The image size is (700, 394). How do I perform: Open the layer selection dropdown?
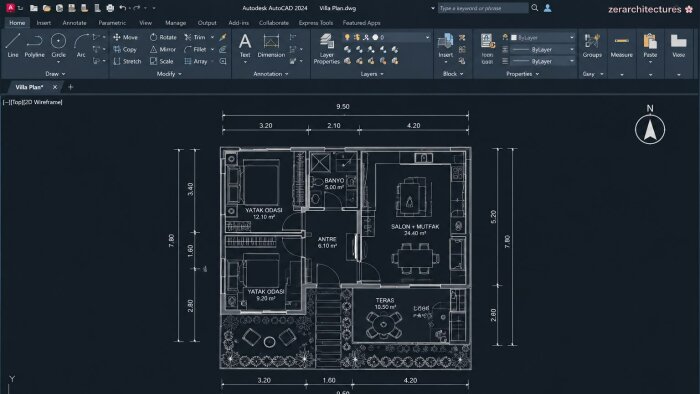[427, 37]
